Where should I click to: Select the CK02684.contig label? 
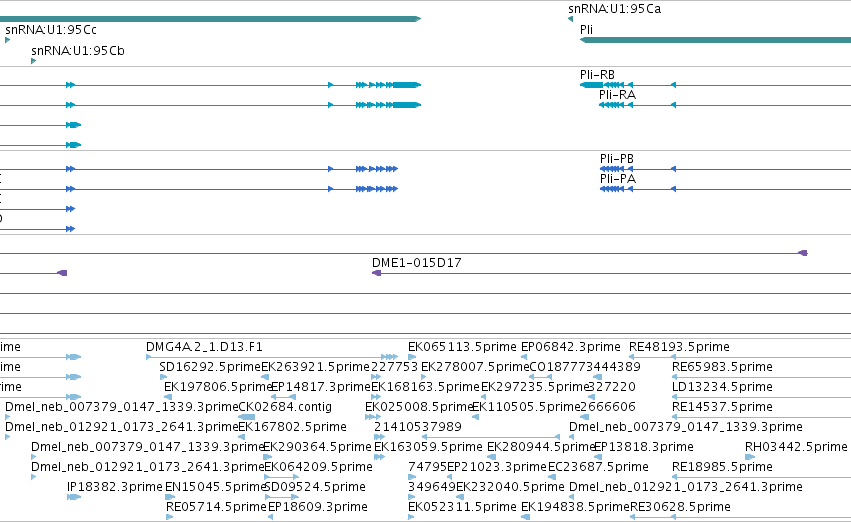[285, 407]
